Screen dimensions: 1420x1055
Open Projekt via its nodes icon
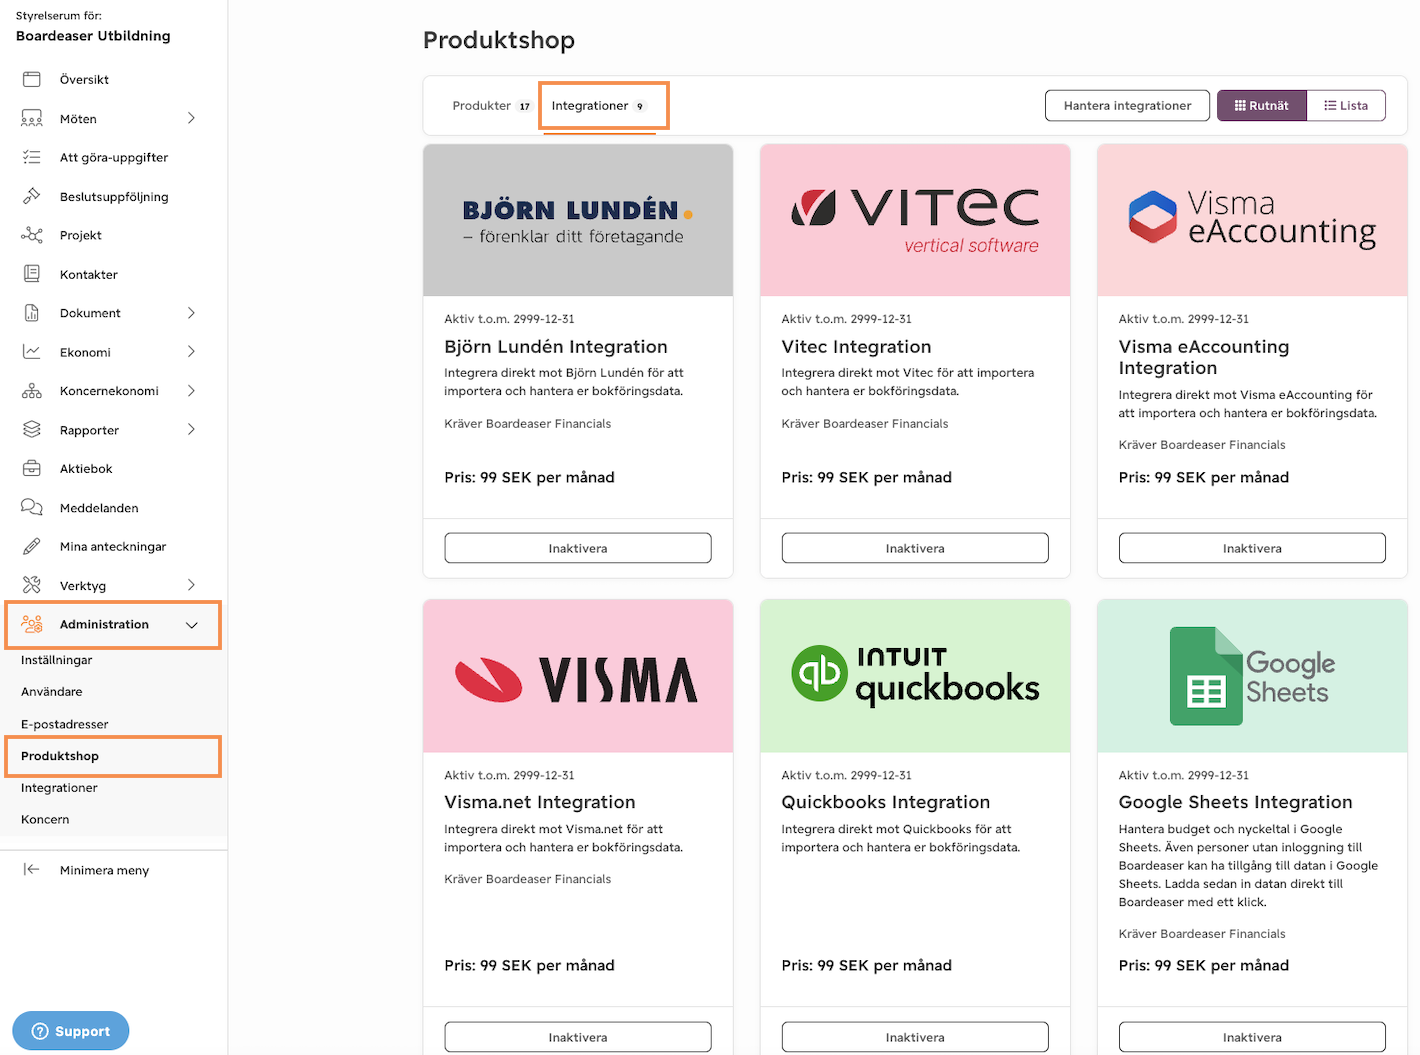point(32,235)
